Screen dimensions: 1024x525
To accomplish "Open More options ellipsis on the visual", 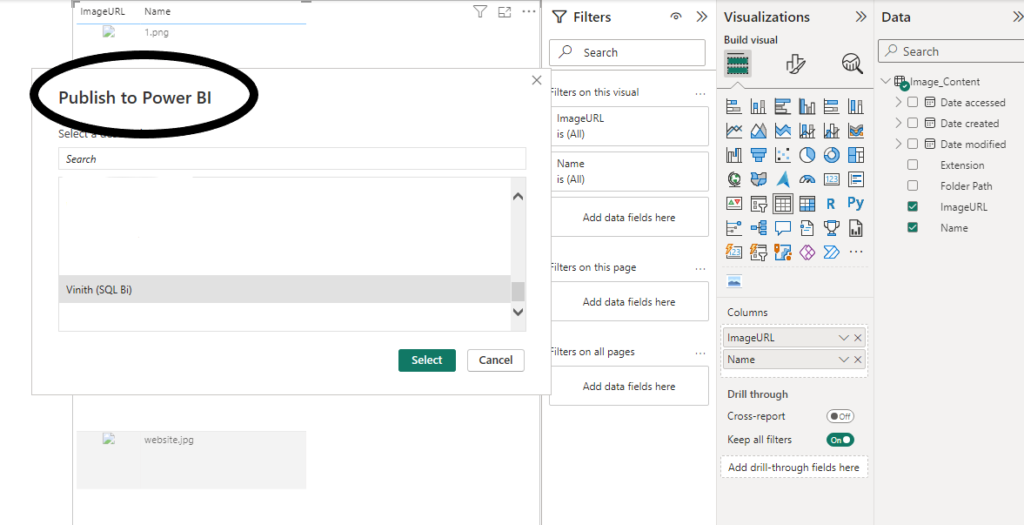I will pyautogui.click(x=528, y=12).
